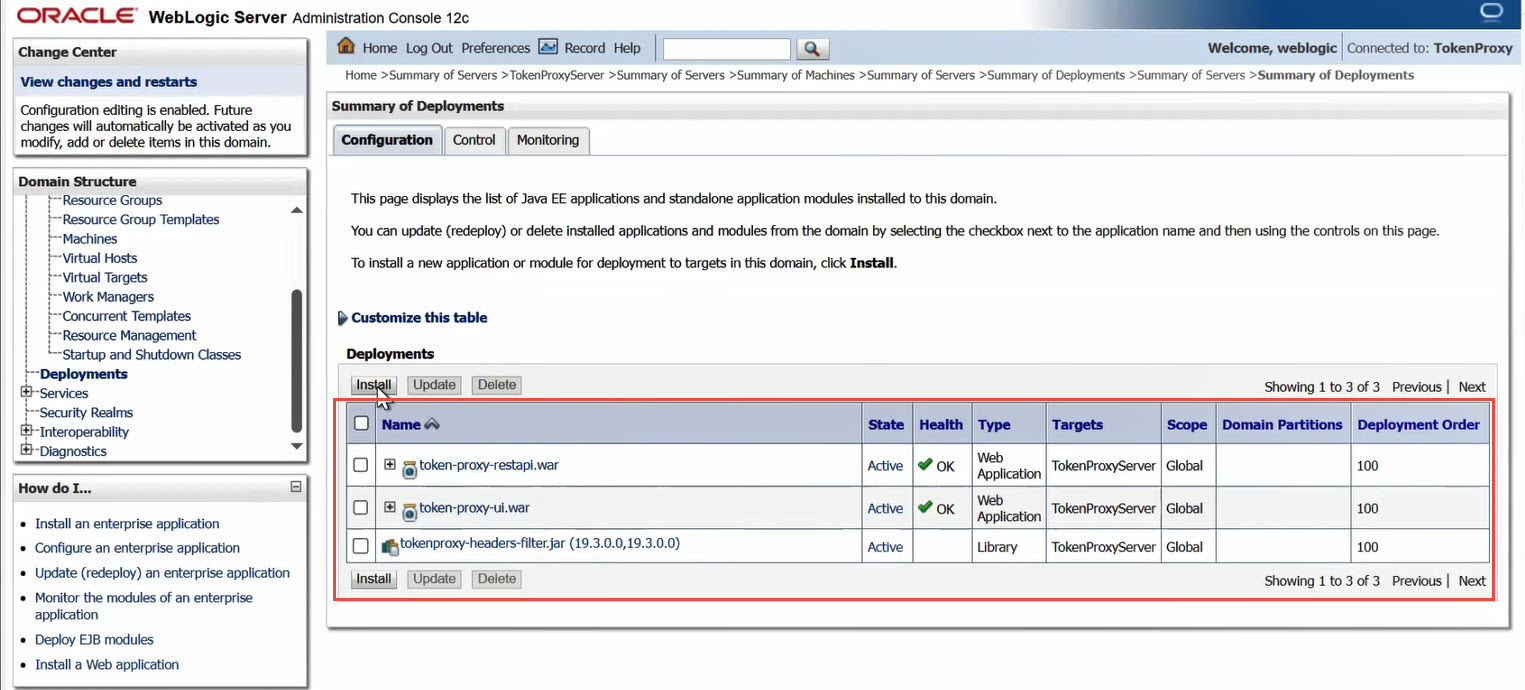
Task: Click Domain Structure scroll down arrow
Action: pyautogui.click(x=296, y=446)
